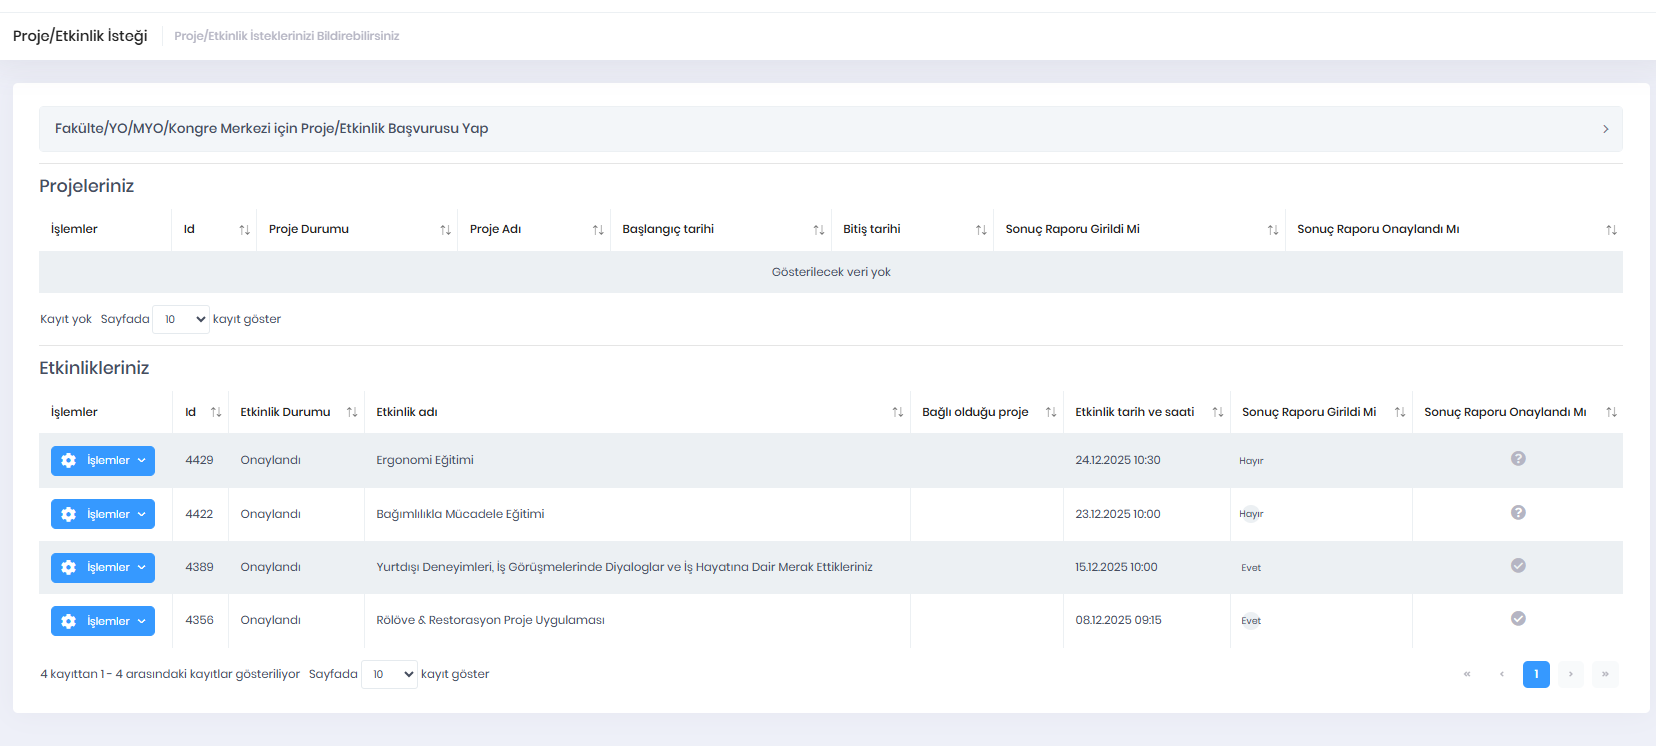Open İşlemler menu for event 4422
Image resolution: width=1656 pixels, height=746 pixels.
[x=103, y=514]
